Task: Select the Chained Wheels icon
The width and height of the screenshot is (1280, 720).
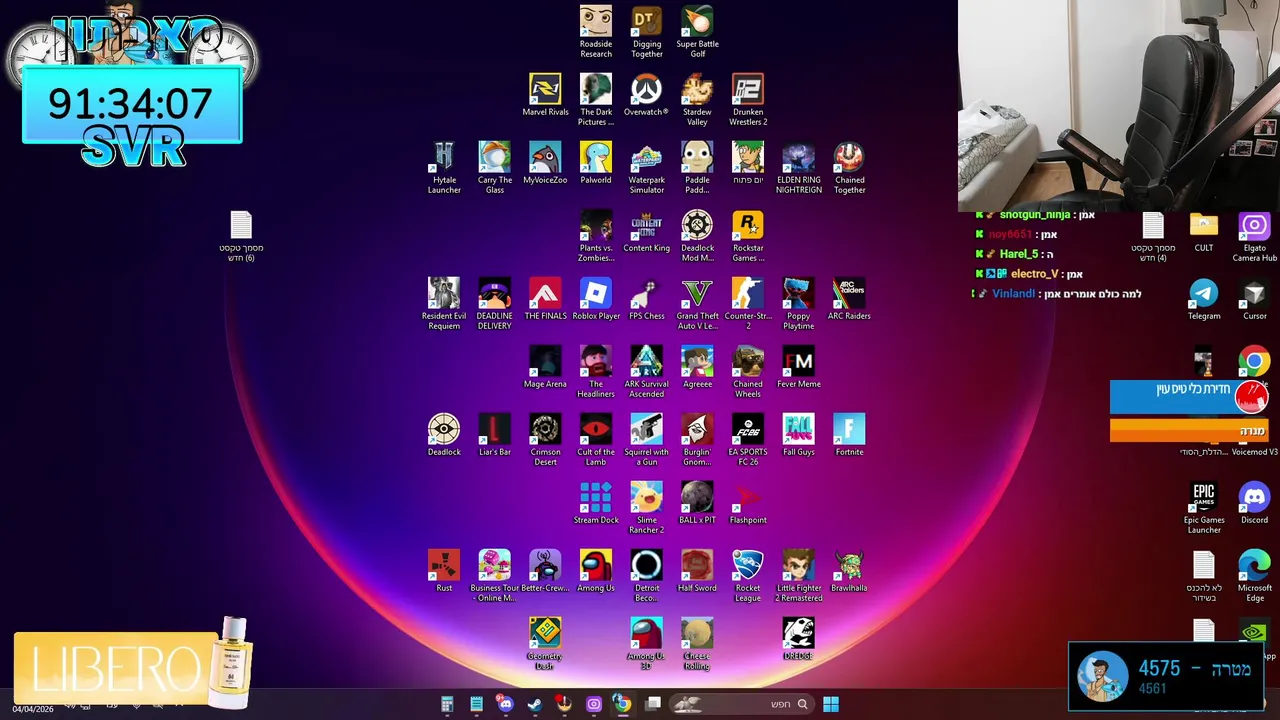Action: tap(748, 372)
